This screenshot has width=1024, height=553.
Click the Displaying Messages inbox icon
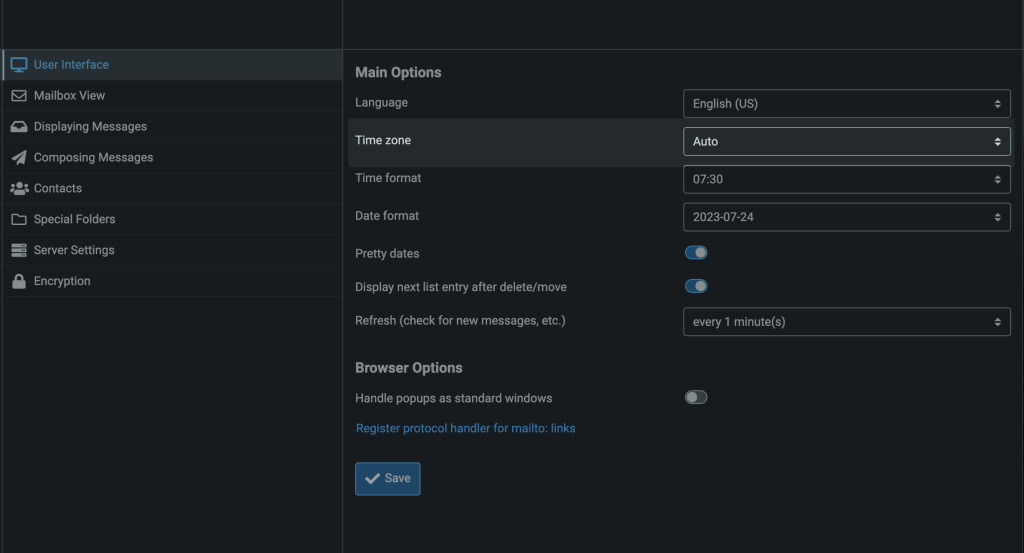18,127
